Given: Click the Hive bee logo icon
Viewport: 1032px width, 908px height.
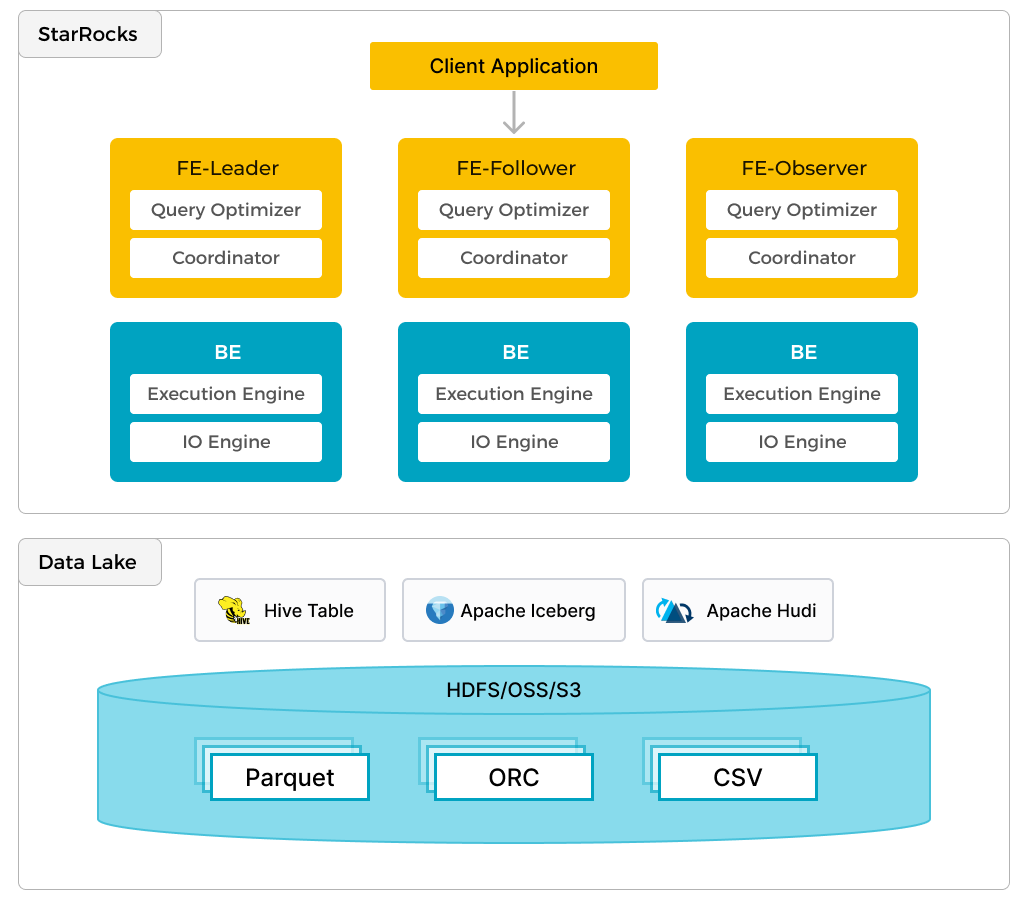Looking at the screenshot, I should coord(234,610).
